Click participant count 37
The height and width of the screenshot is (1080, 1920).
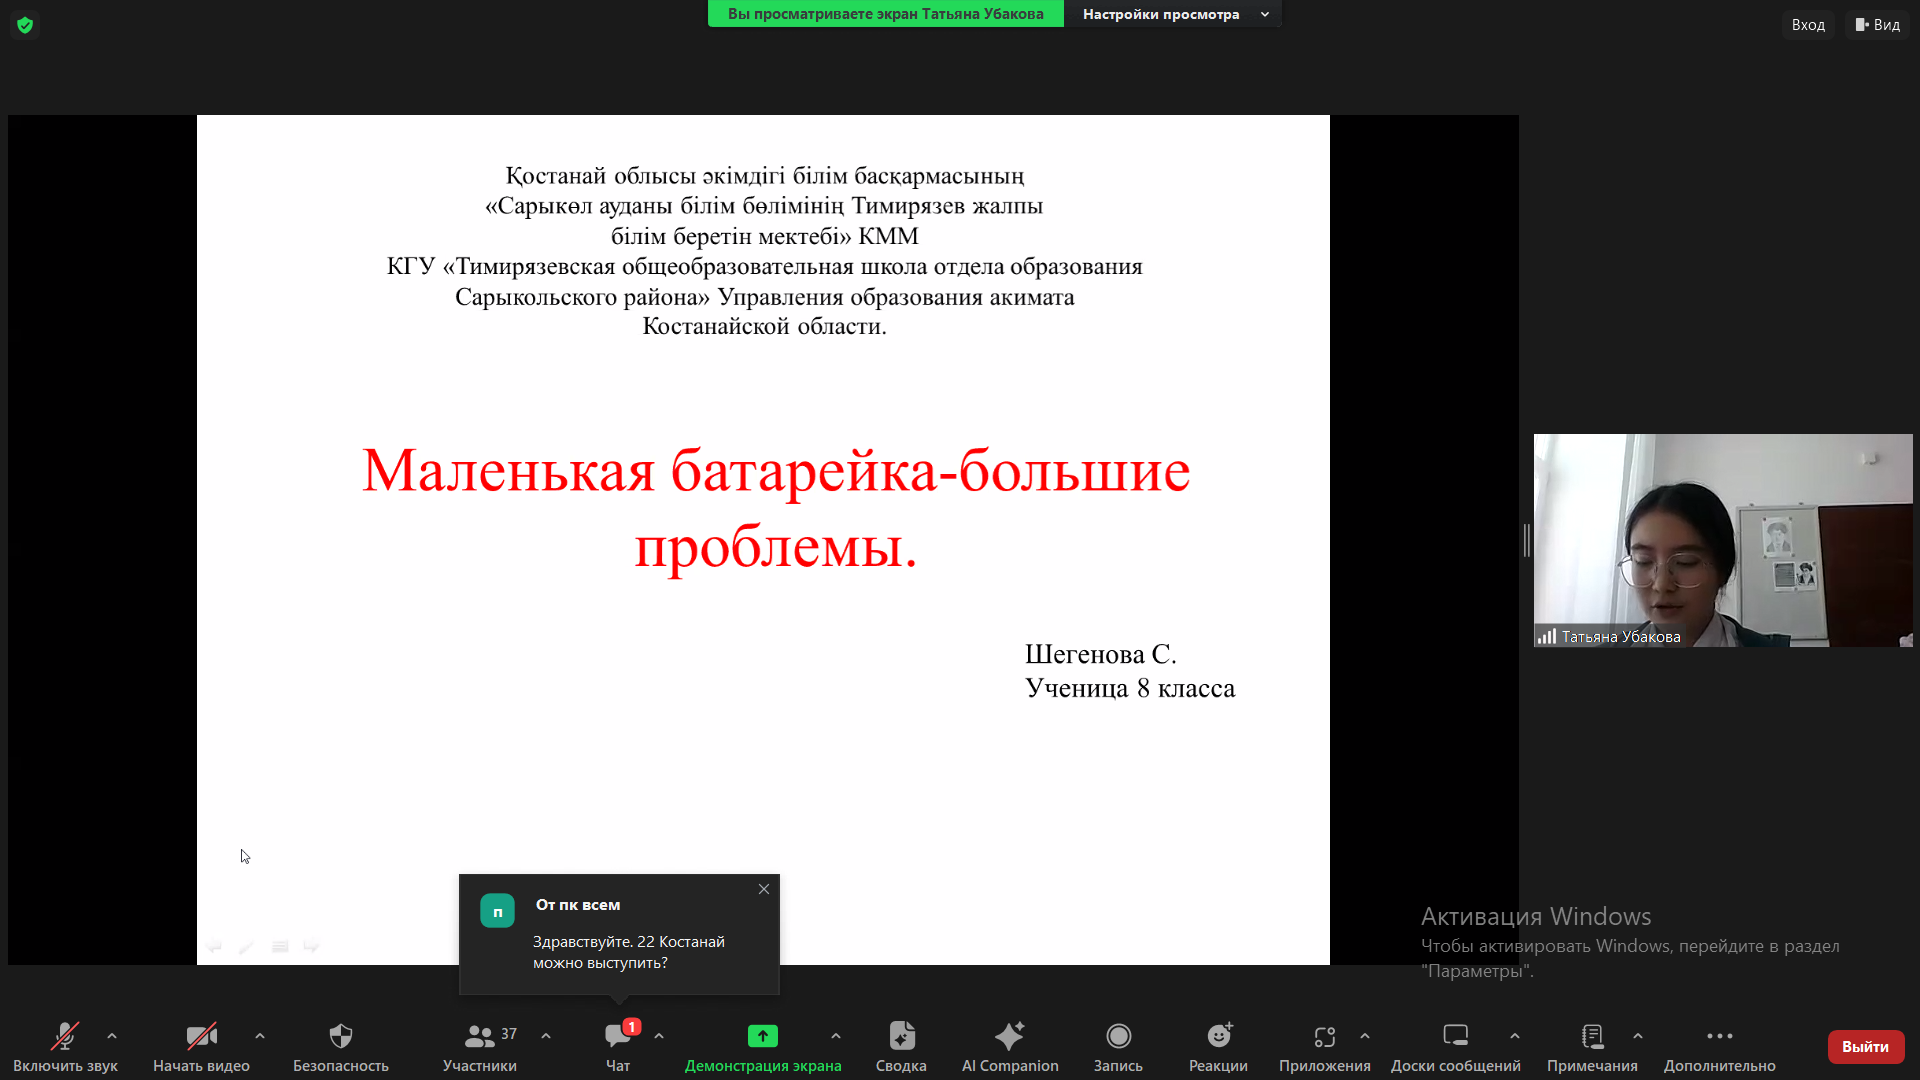[509, 1034]
